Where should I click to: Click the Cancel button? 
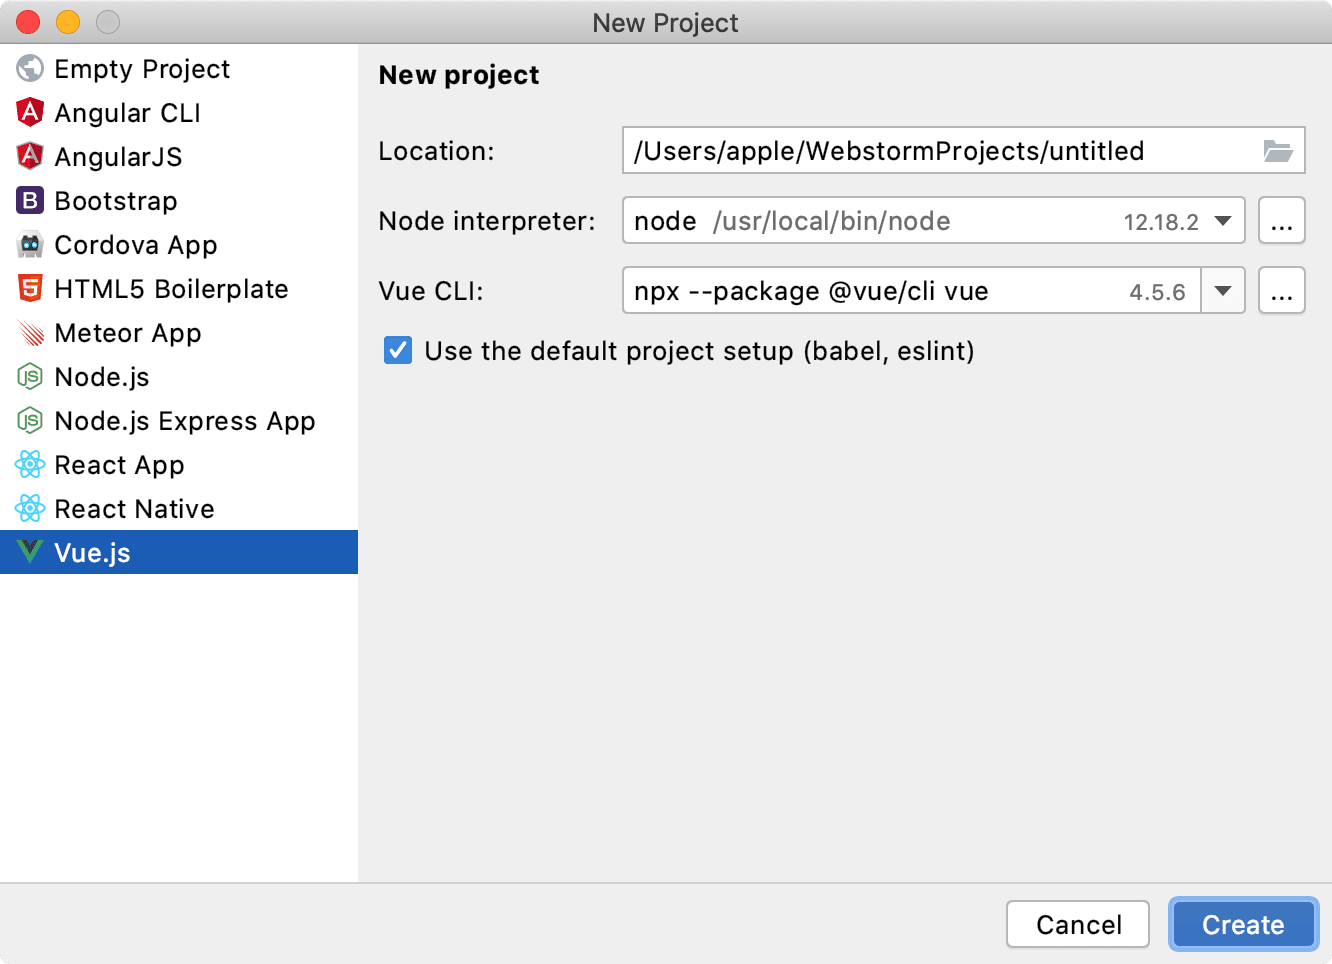tap(1078, 924)
